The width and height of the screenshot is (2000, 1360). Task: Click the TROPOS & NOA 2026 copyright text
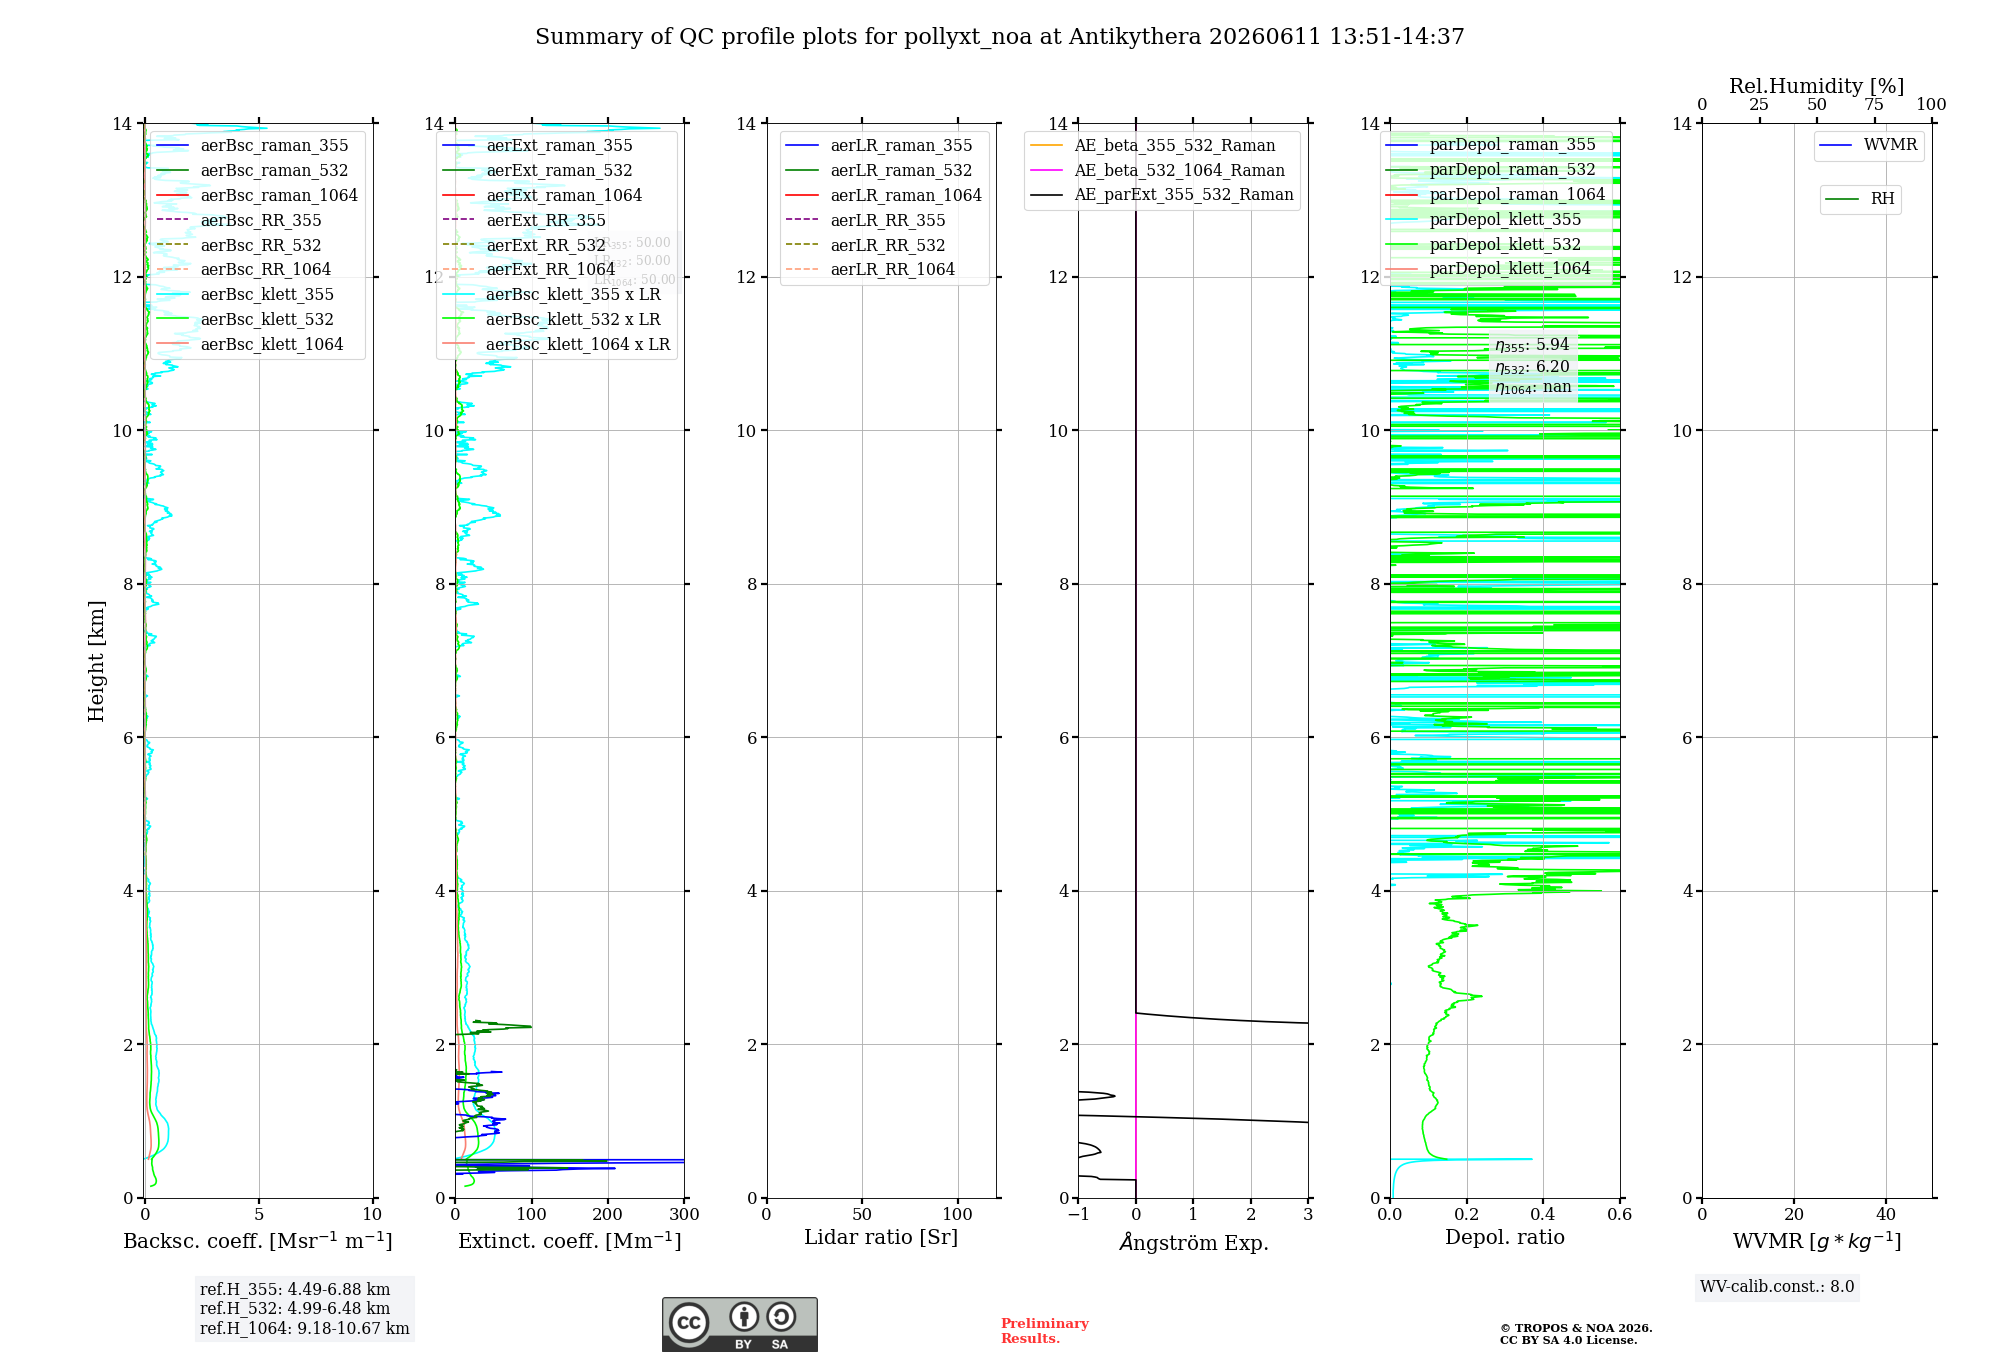[1576, 1329]
